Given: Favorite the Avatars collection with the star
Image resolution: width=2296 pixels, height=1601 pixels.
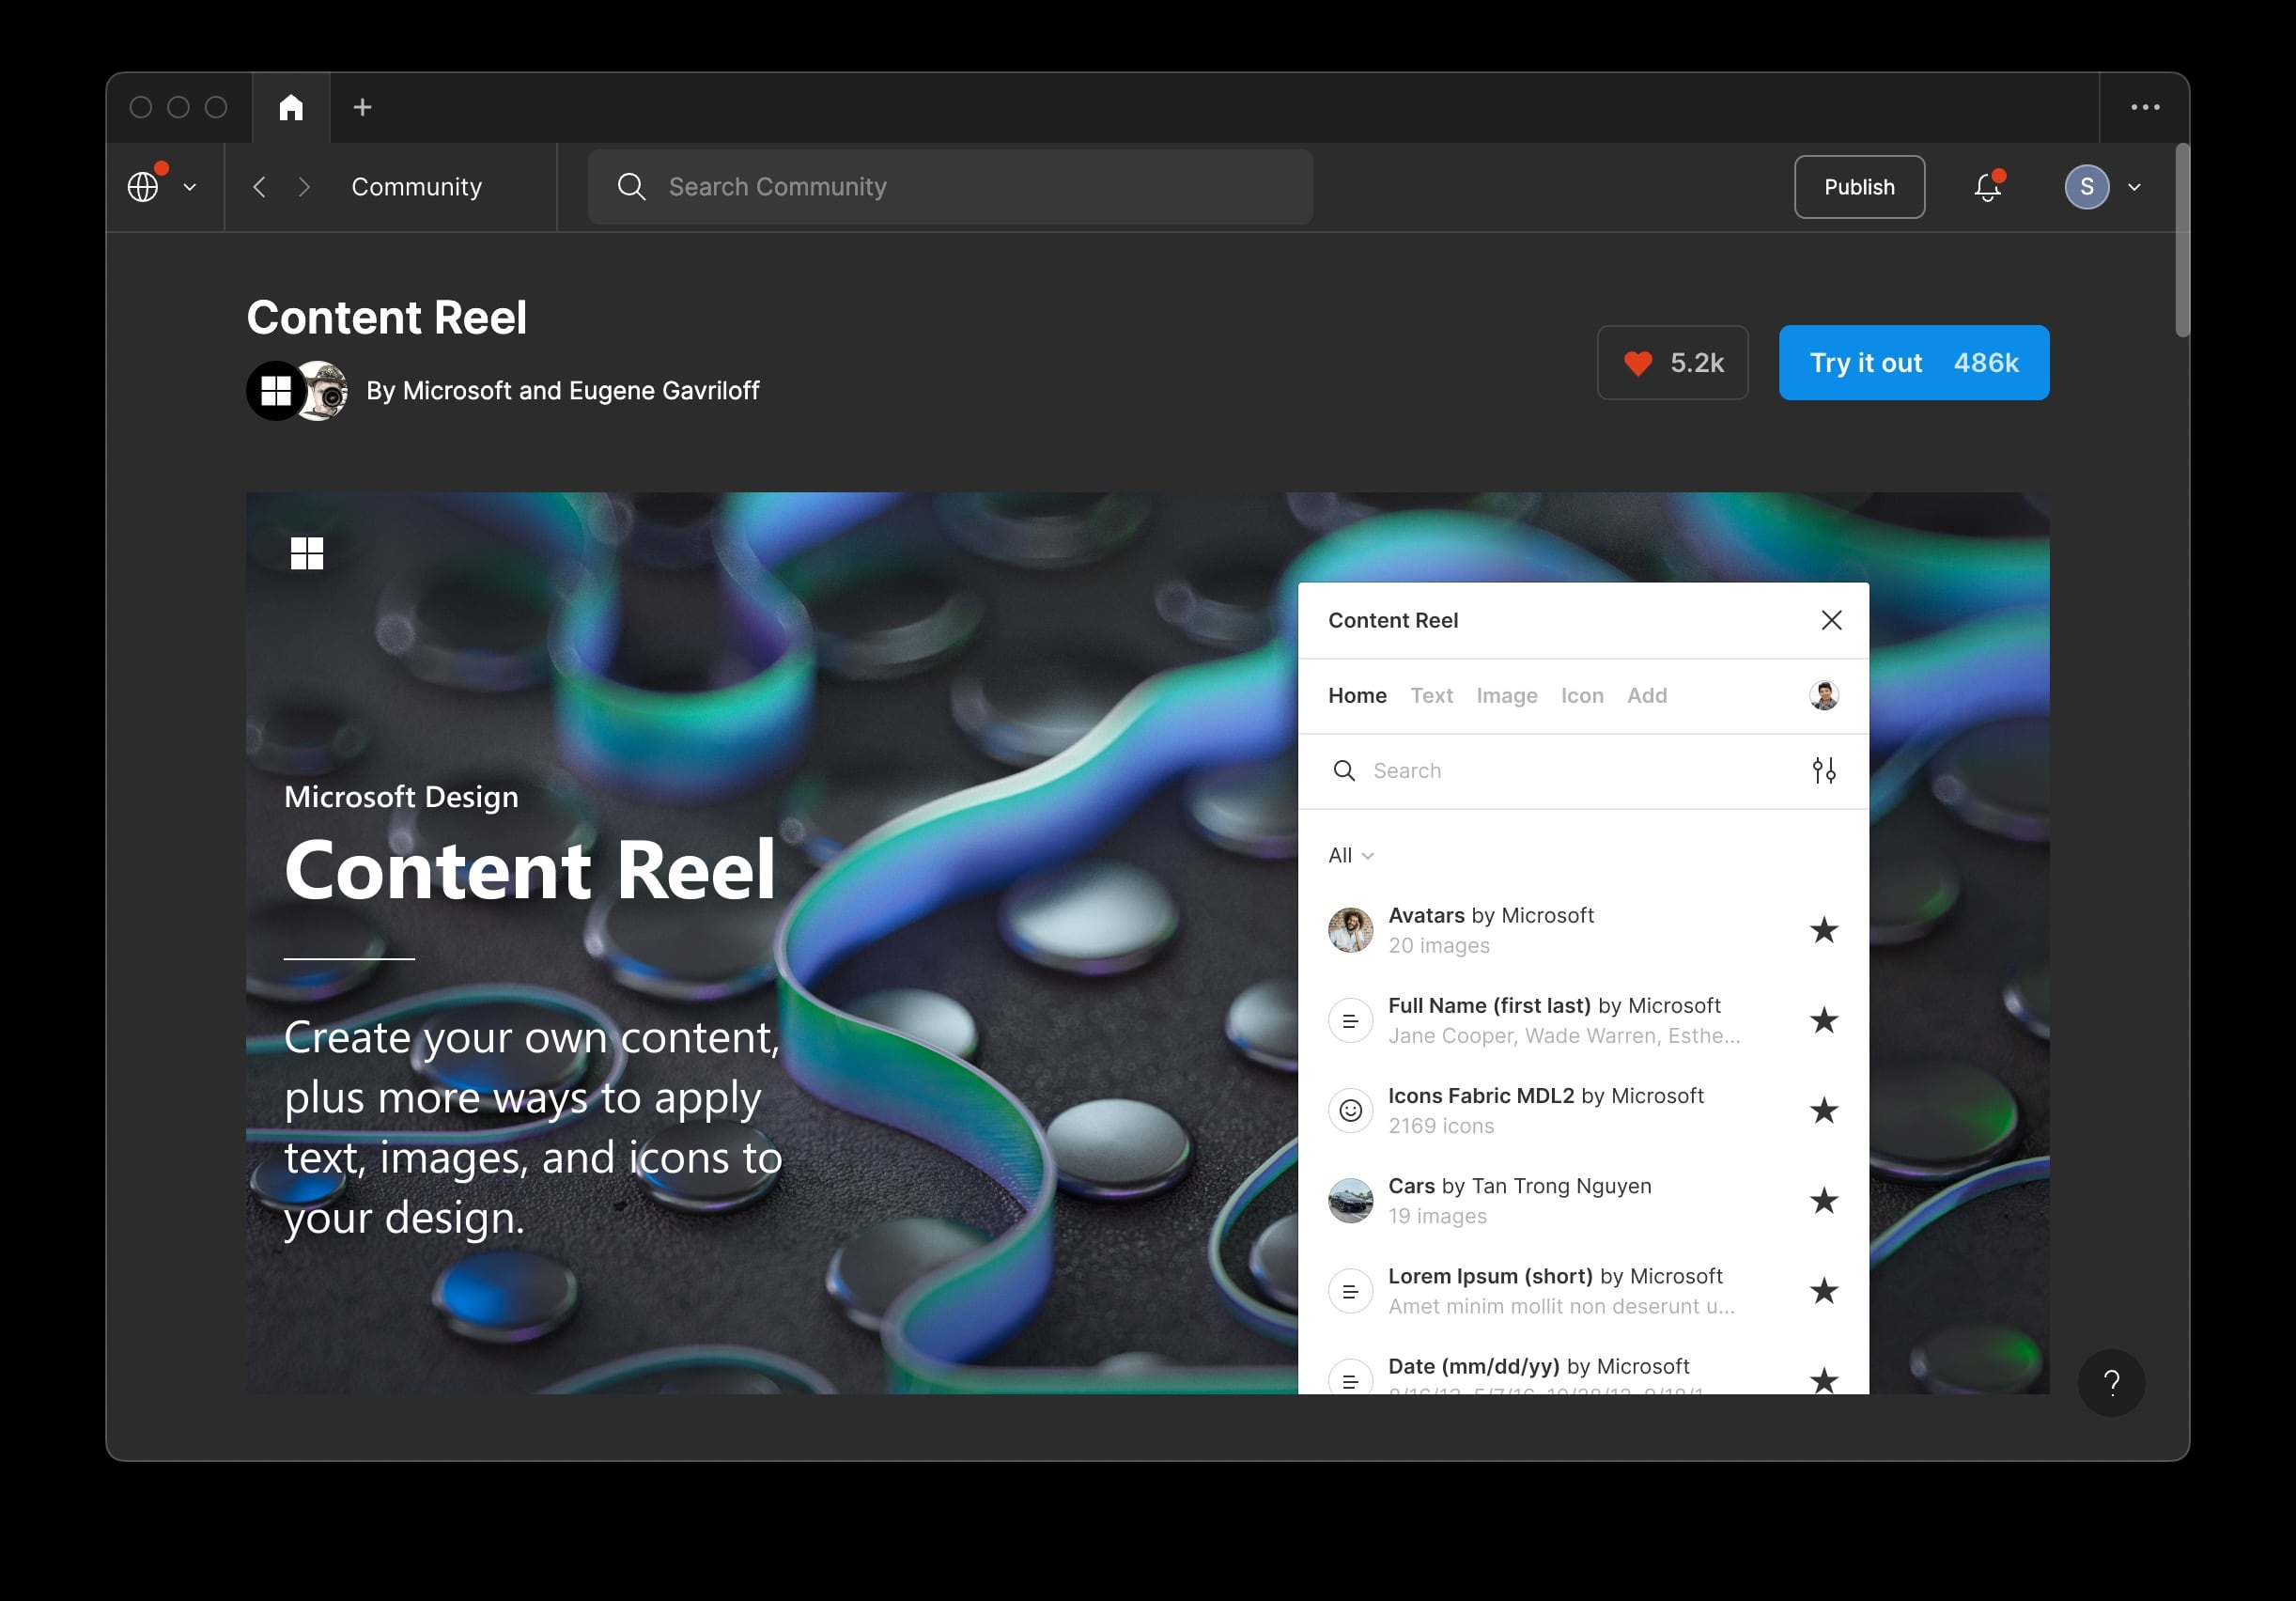Looking at the screenshot, I should click(1825, 930).
